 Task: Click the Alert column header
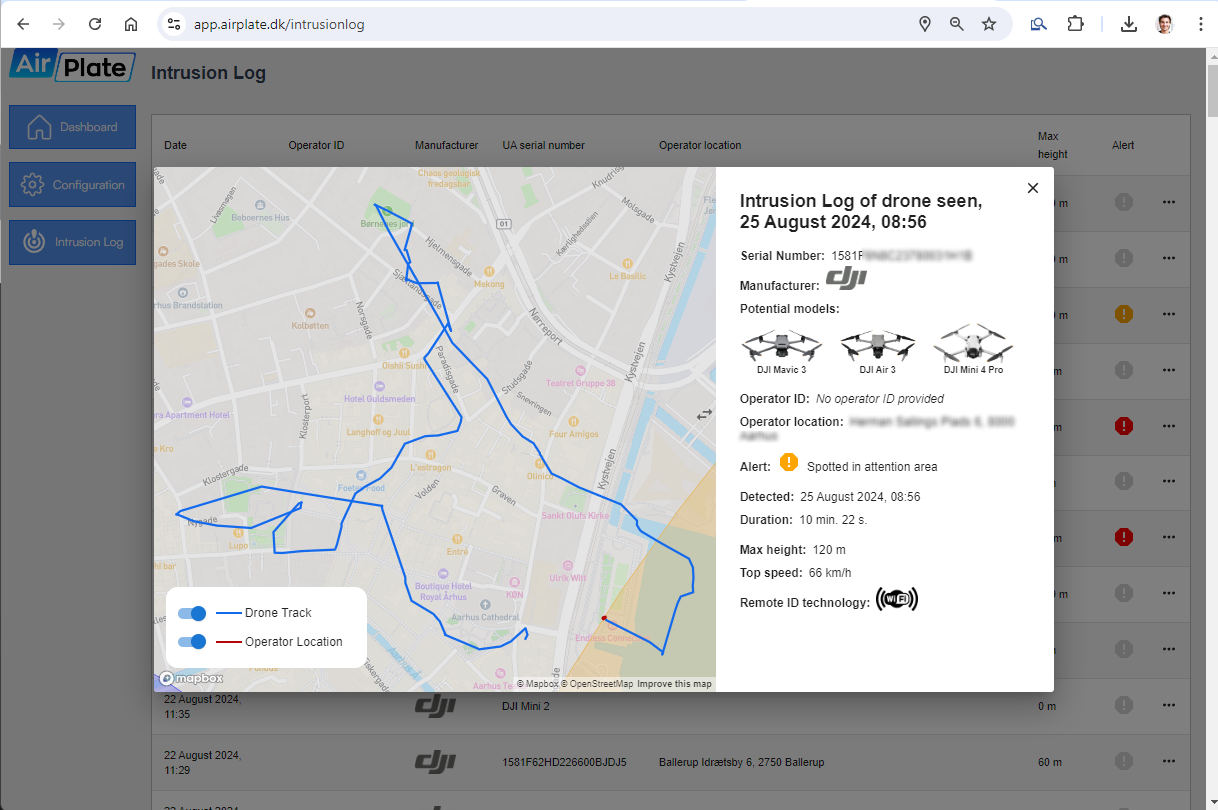[x=1123, y=145]
